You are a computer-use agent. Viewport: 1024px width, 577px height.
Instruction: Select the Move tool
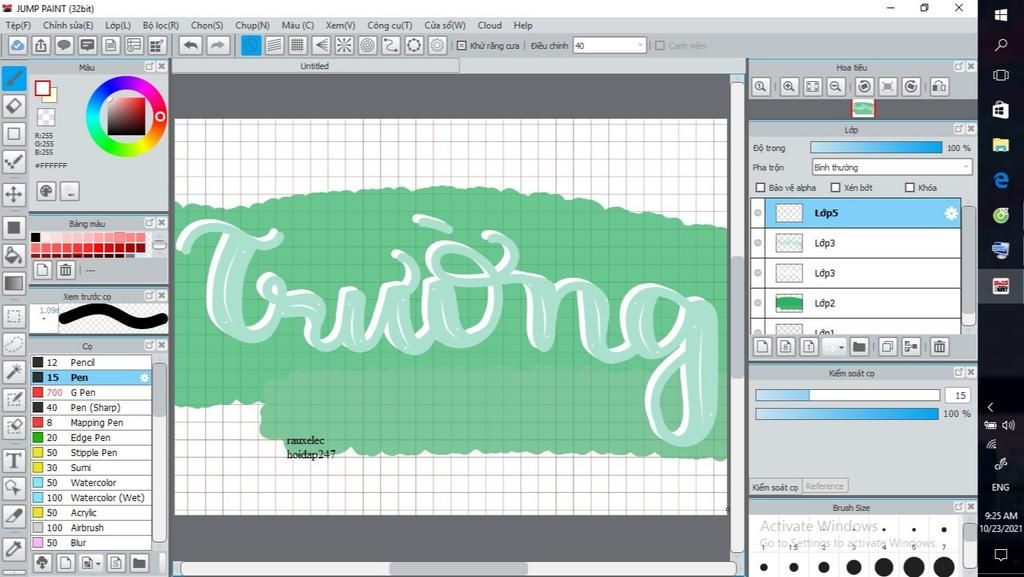click(x=14, y=194)
